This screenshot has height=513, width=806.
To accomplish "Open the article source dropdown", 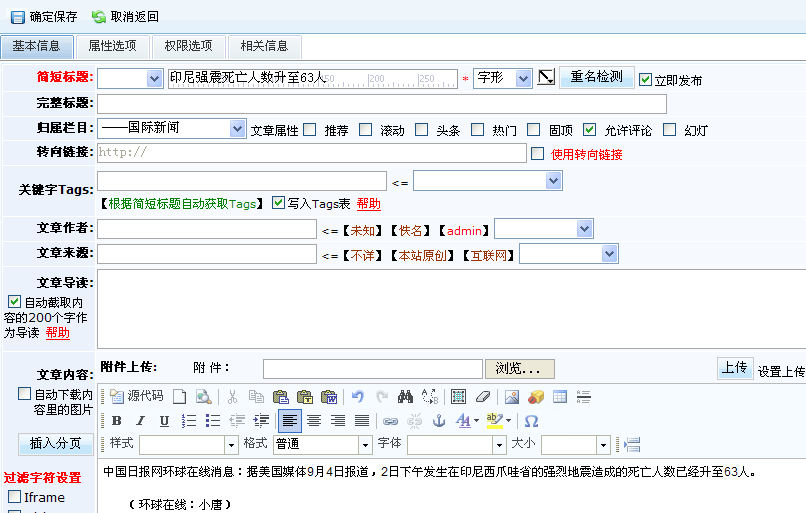I will pyautogui.click(x=569, y=253).
